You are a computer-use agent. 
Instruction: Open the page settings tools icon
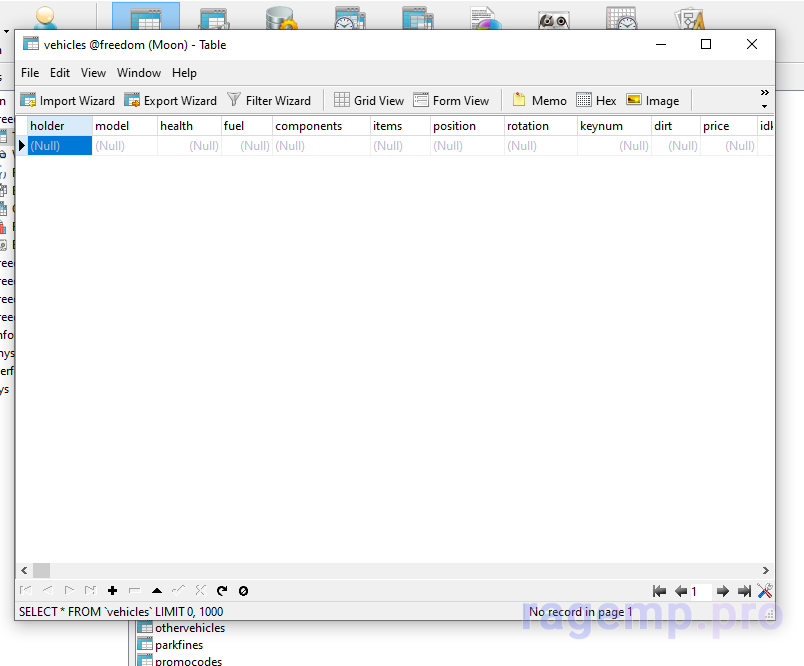pyautogui.click(x=765, y=591)
